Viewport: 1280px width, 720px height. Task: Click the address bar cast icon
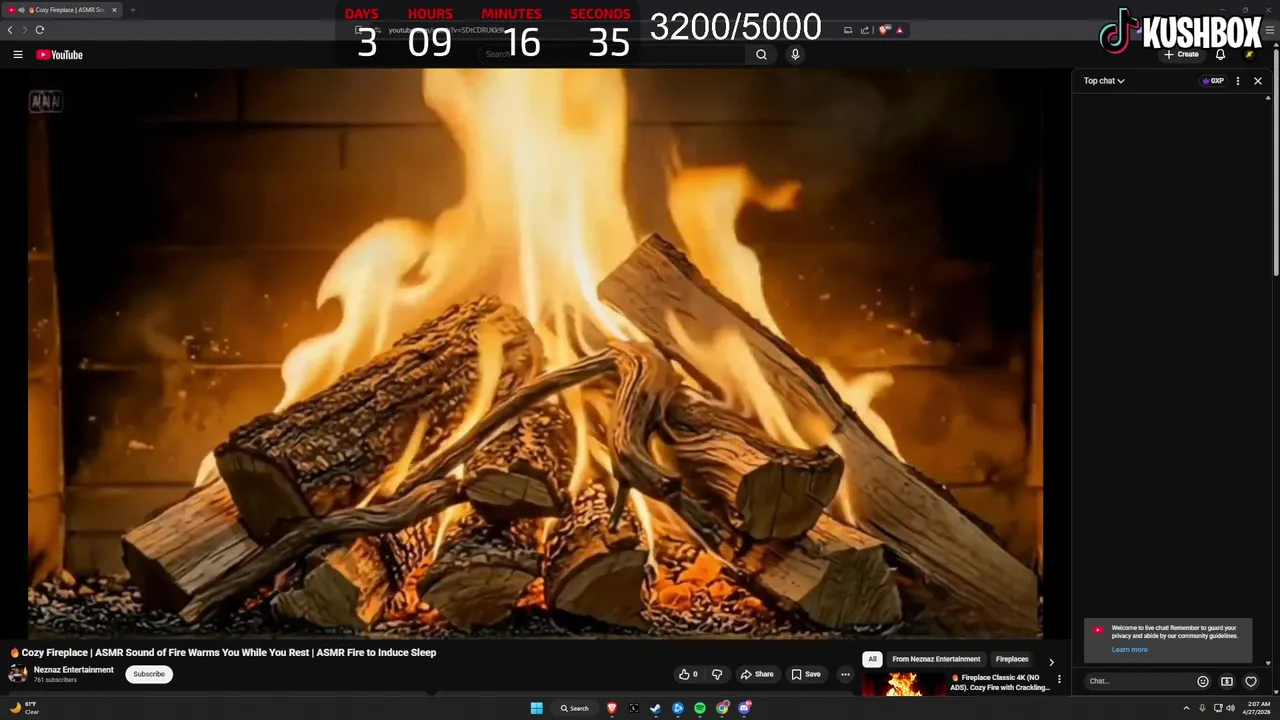pyautogui.click(x=848, y=30)
